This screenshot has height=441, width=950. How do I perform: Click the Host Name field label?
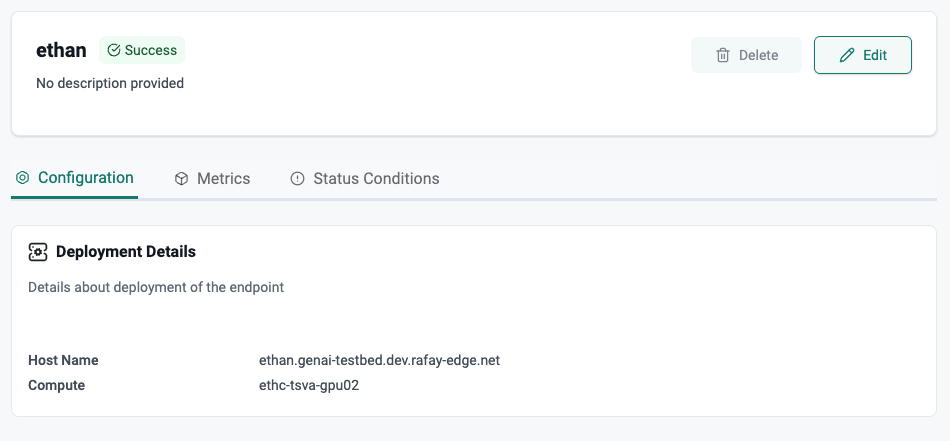tap(63, 360)
